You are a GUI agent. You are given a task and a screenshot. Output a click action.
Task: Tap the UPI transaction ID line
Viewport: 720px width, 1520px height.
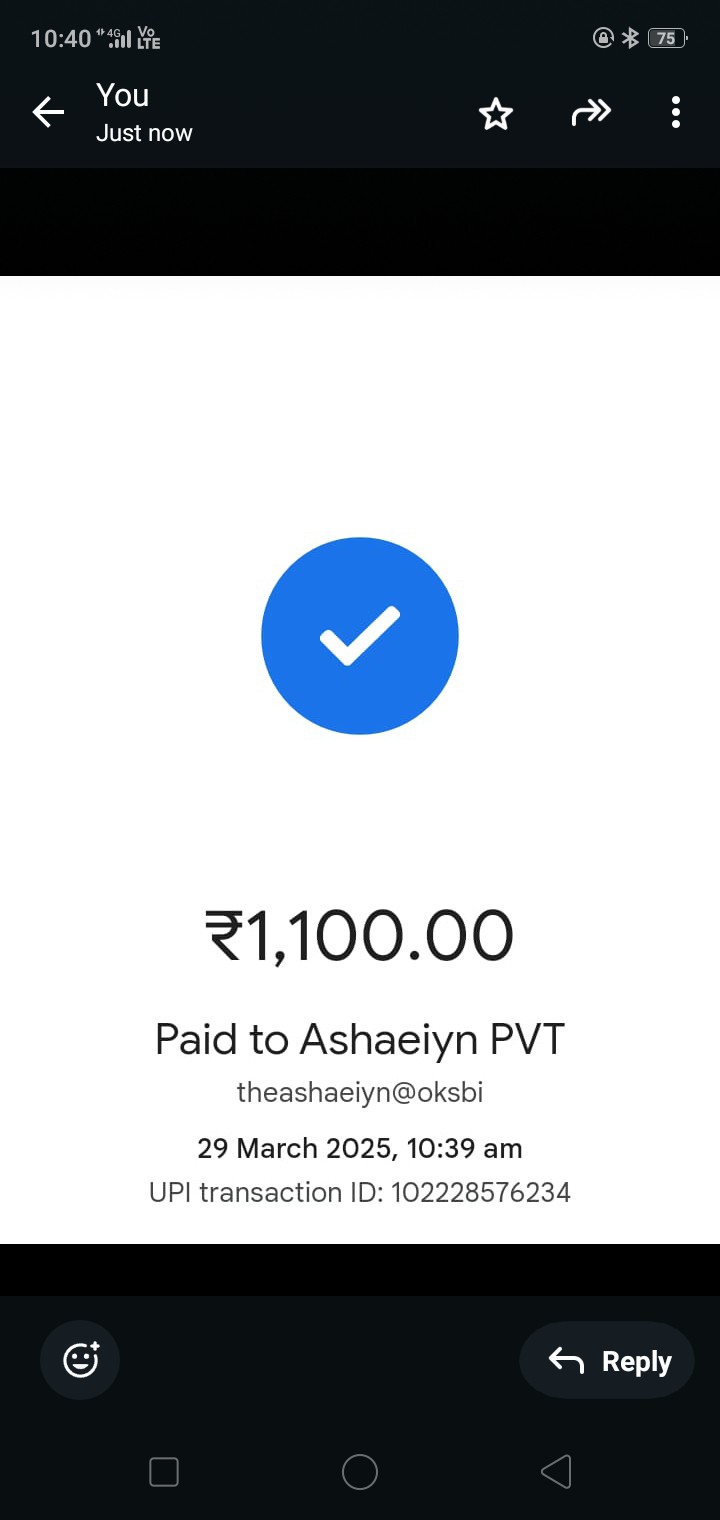pyautogui.click(x=360, y=1192)
